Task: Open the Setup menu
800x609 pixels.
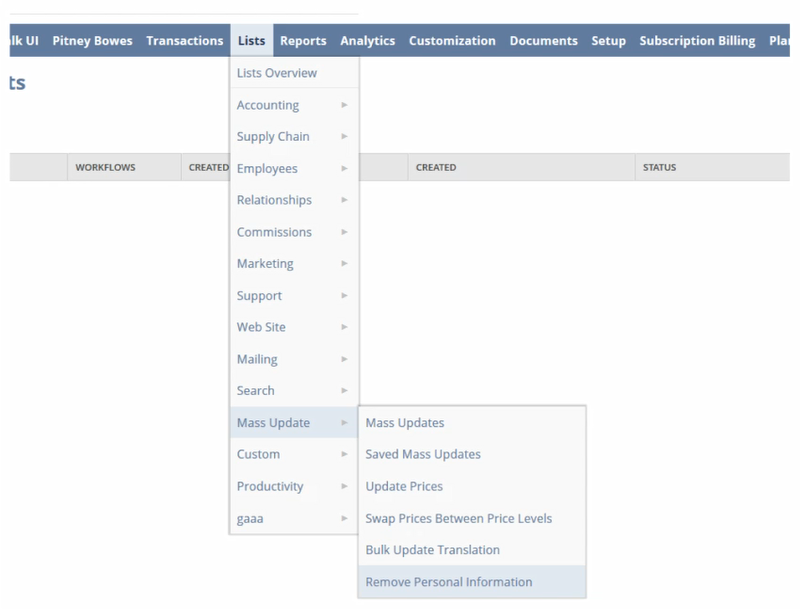Action: (x=609, y=41)
